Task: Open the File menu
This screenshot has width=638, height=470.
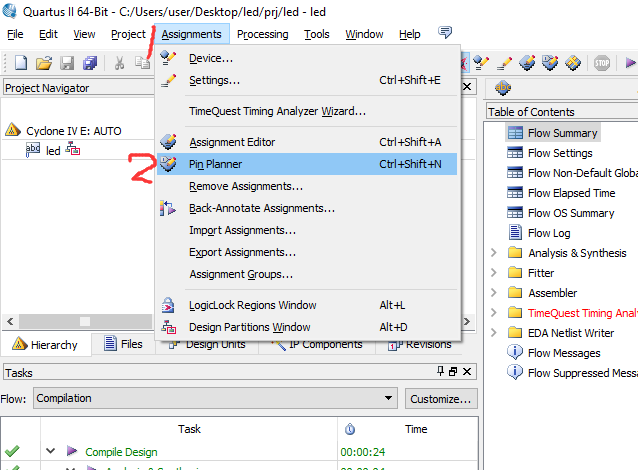Action: coord(15,34)
